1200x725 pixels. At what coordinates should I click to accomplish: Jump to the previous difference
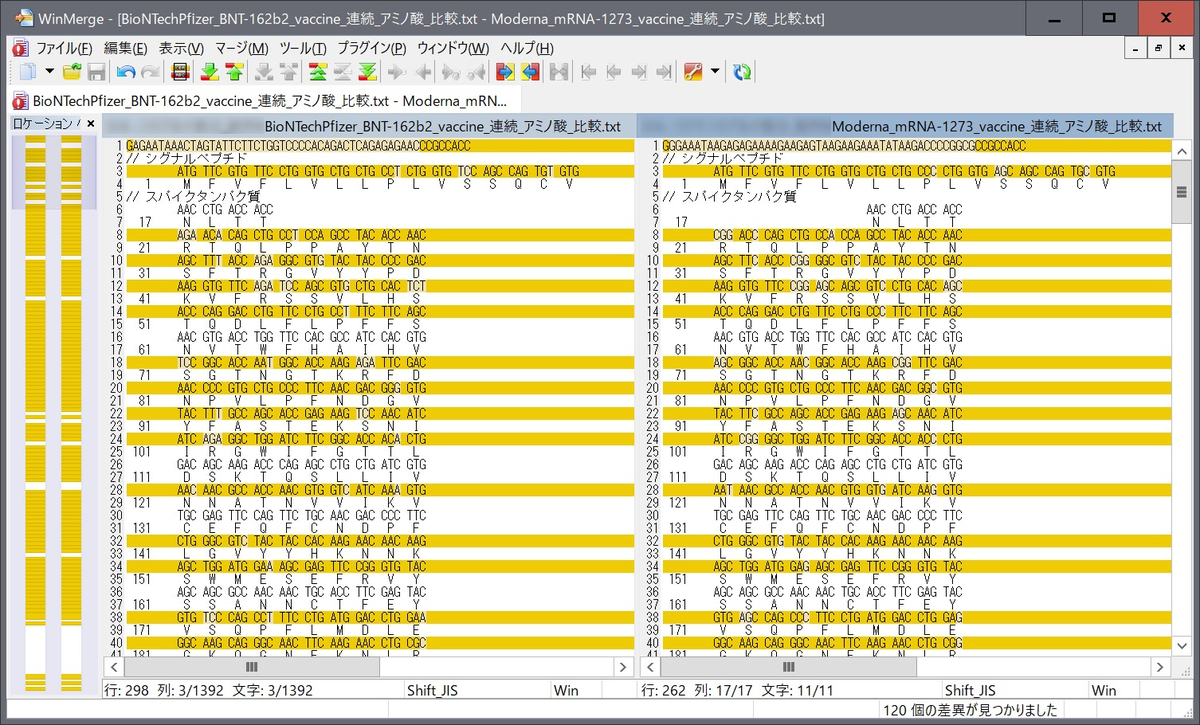(234, 72)
